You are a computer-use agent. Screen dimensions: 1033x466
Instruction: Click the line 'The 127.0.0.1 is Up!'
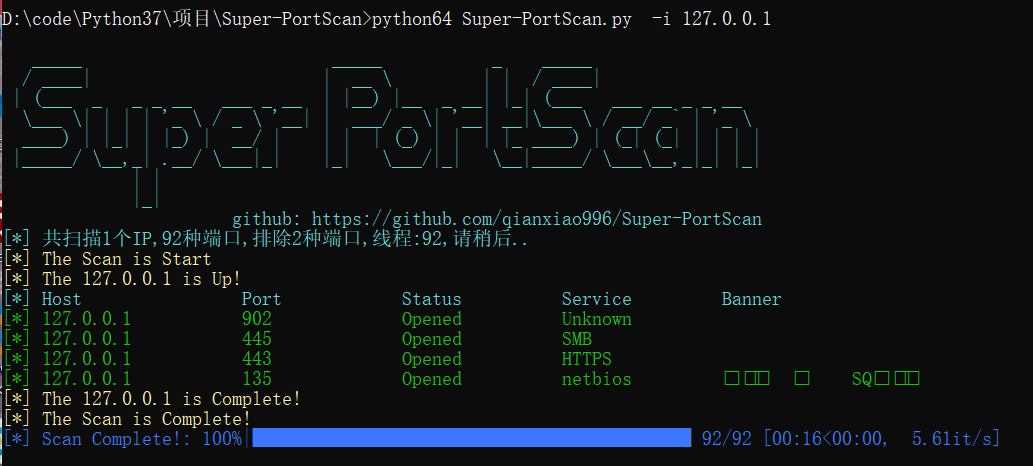[x=142, y=279]
